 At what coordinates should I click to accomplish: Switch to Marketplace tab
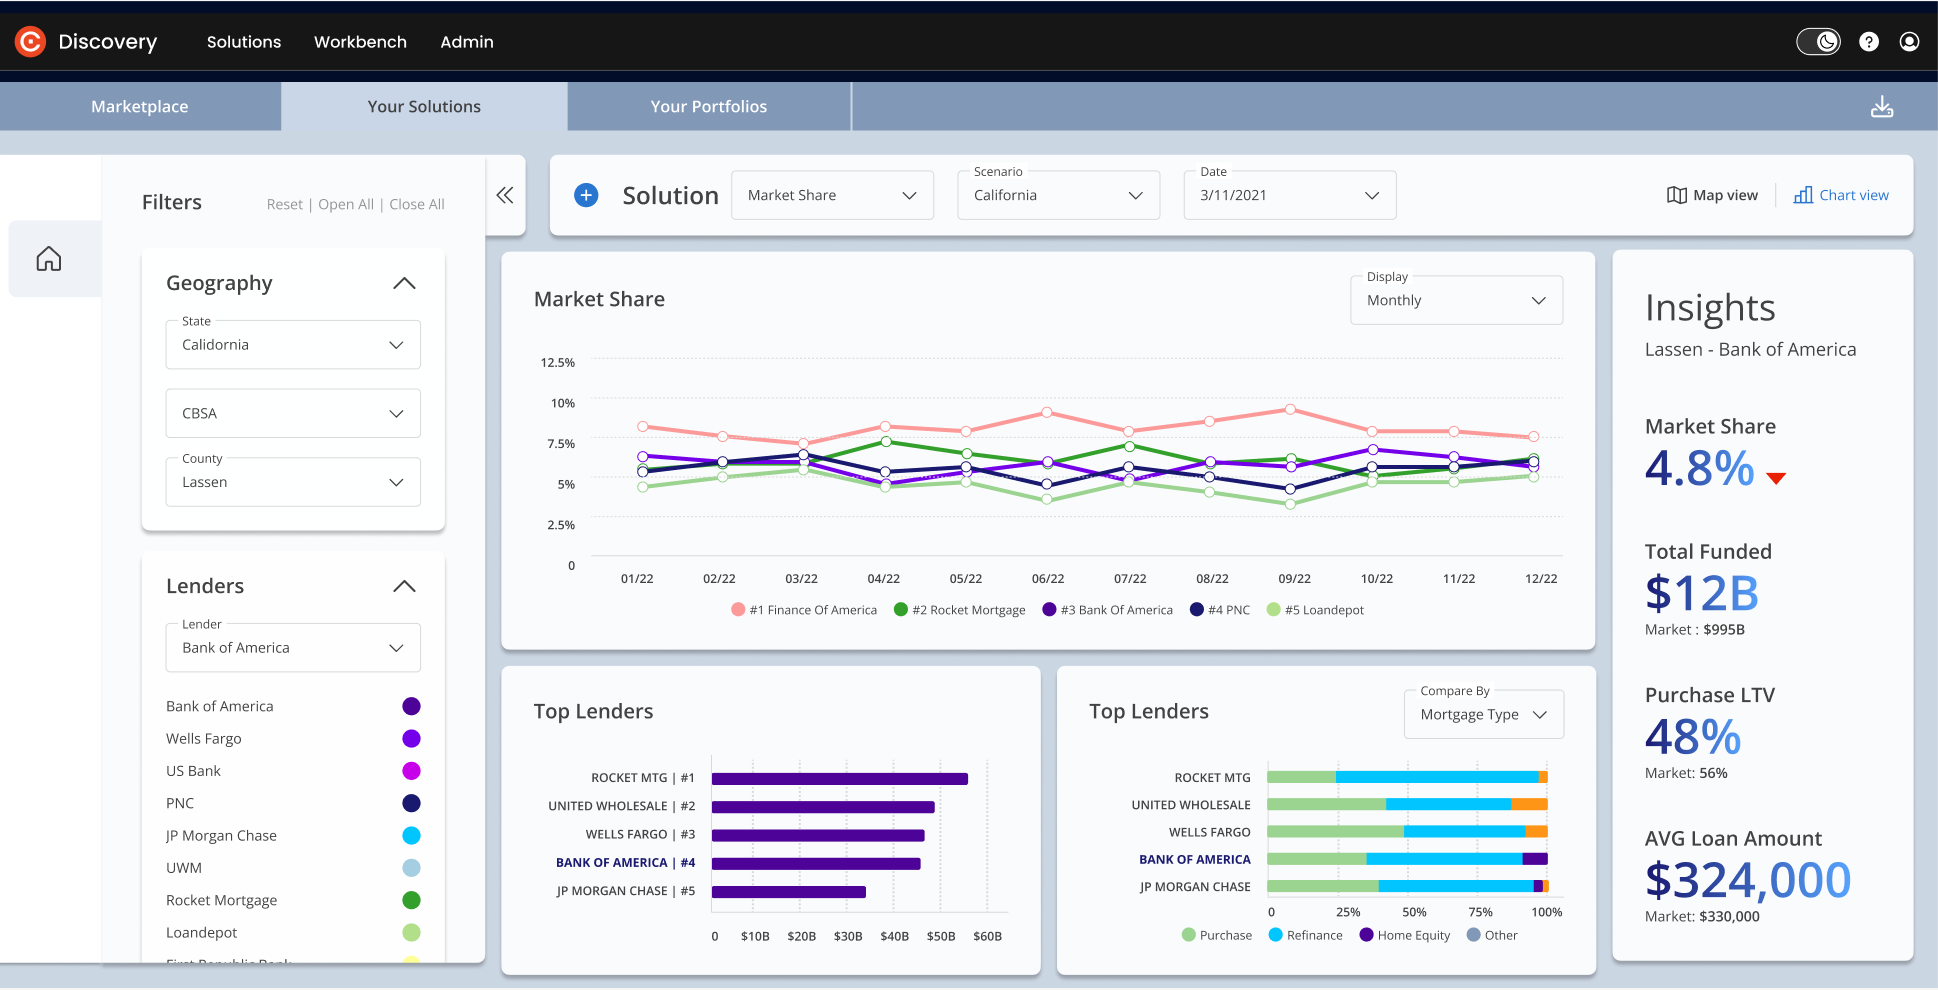pos(140,106)
